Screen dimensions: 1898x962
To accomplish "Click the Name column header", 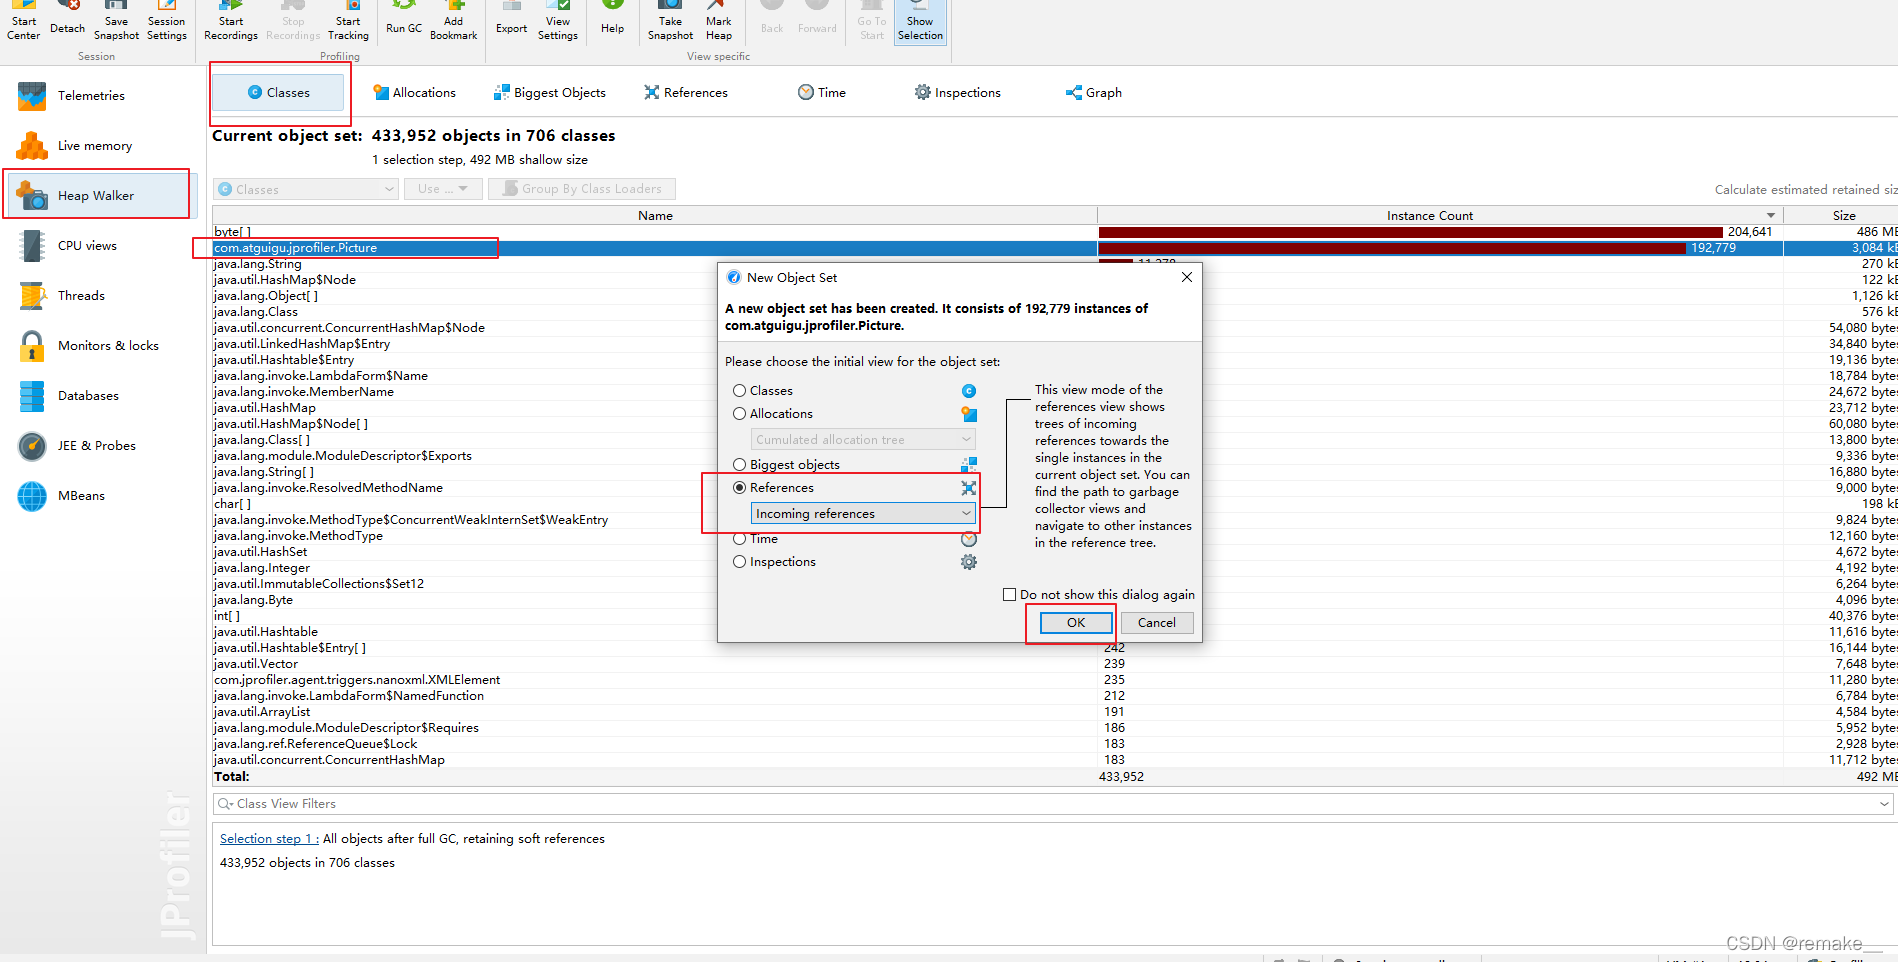I will [x=655, y=216].
